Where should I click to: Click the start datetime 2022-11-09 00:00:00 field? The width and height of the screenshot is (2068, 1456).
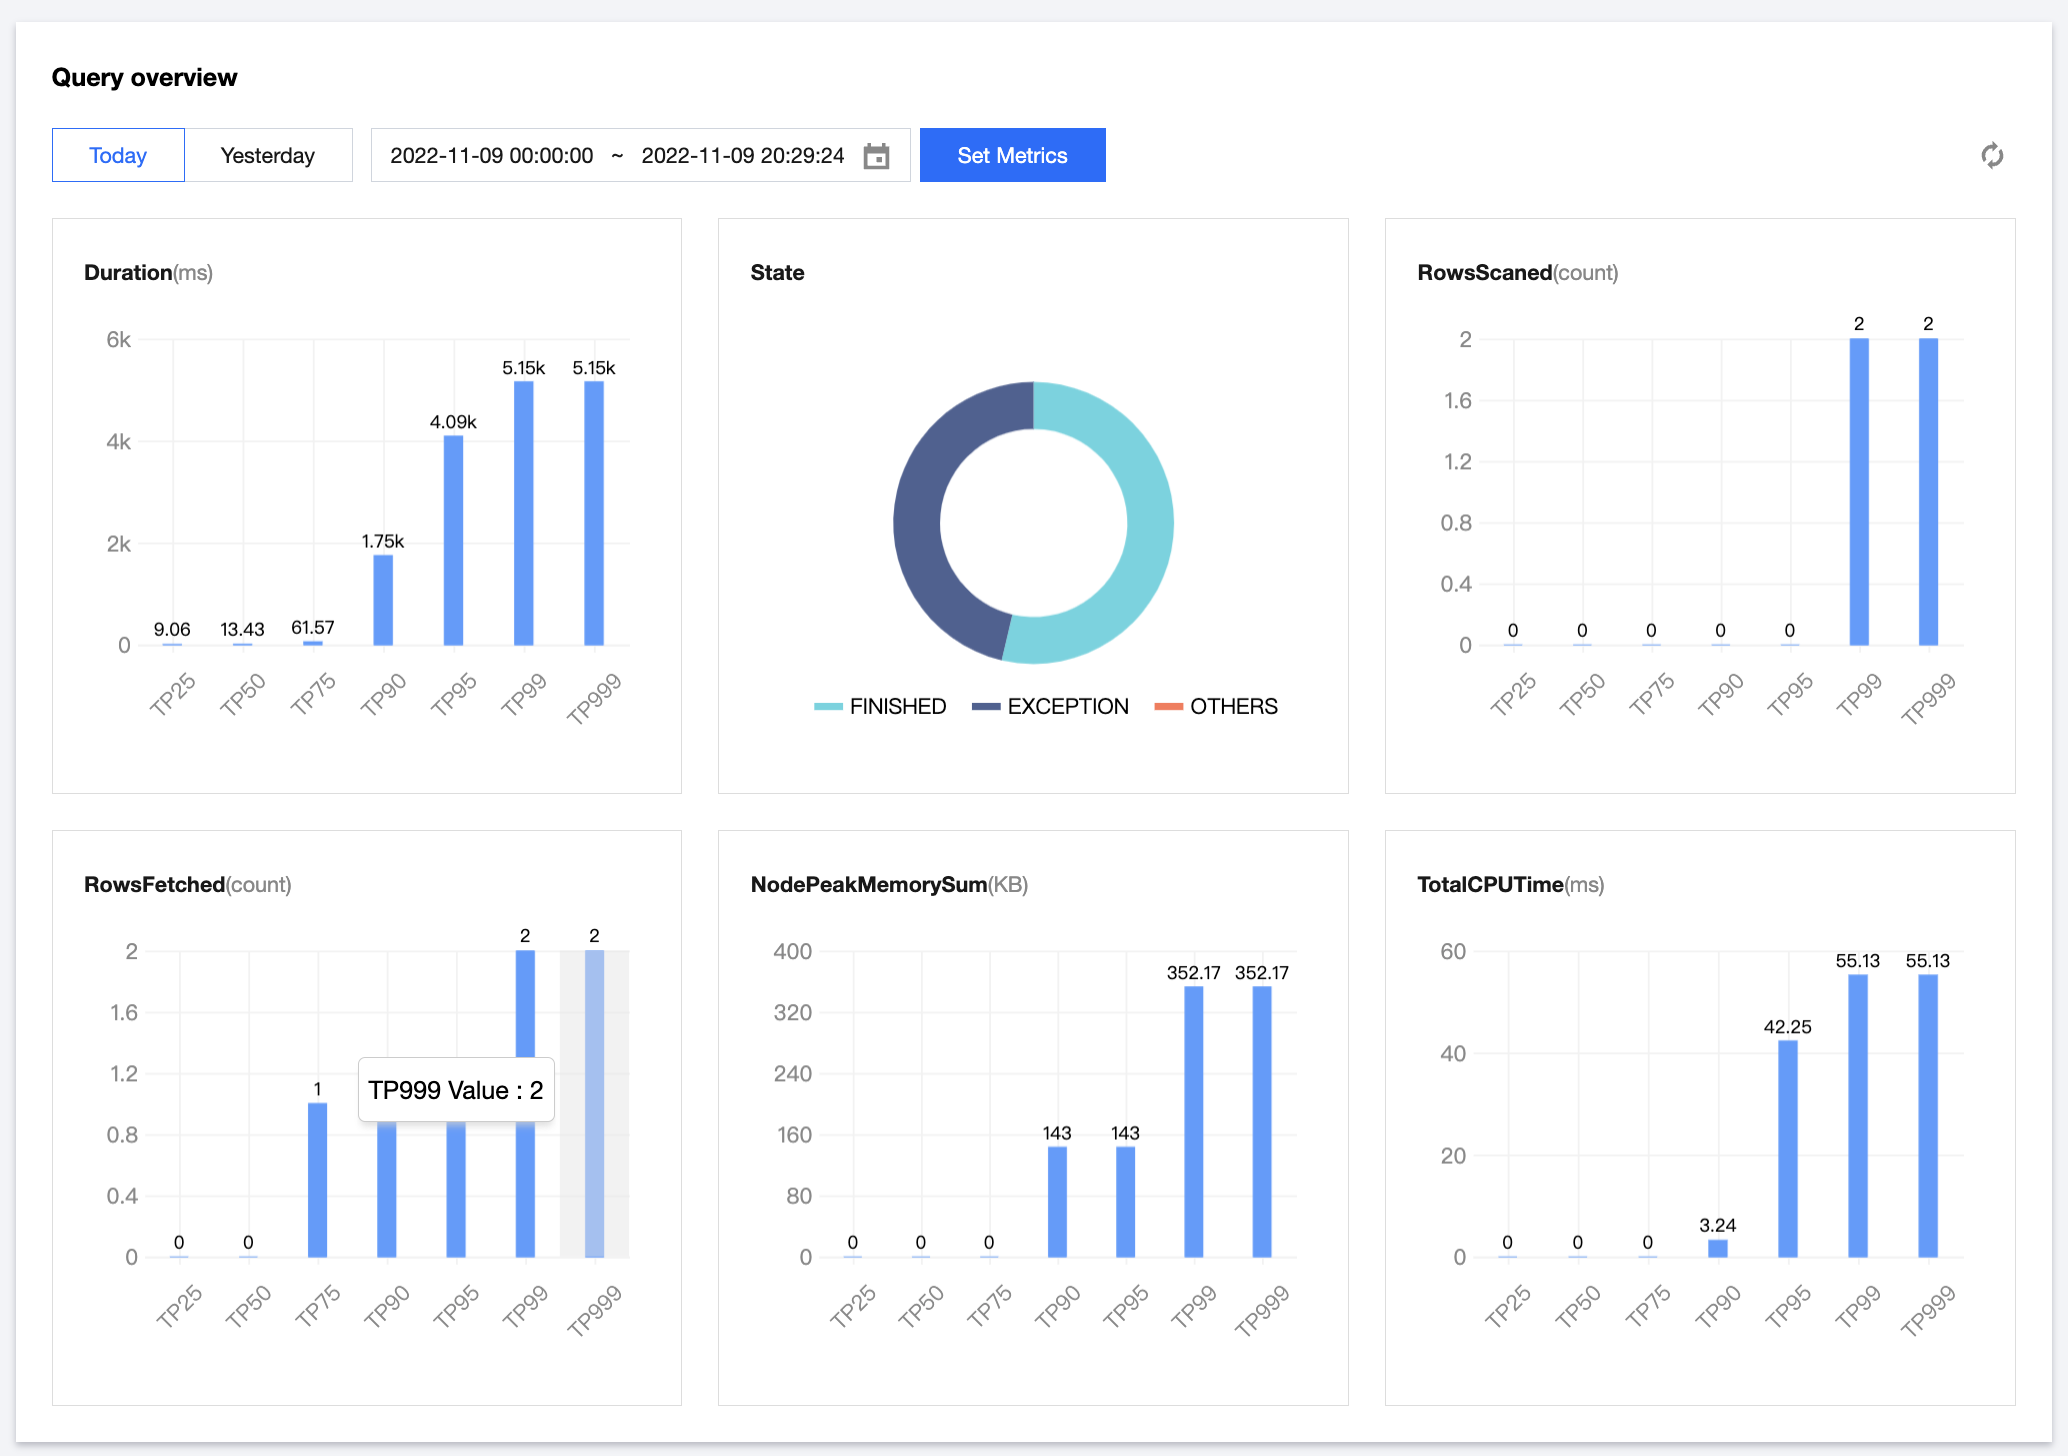491,156
